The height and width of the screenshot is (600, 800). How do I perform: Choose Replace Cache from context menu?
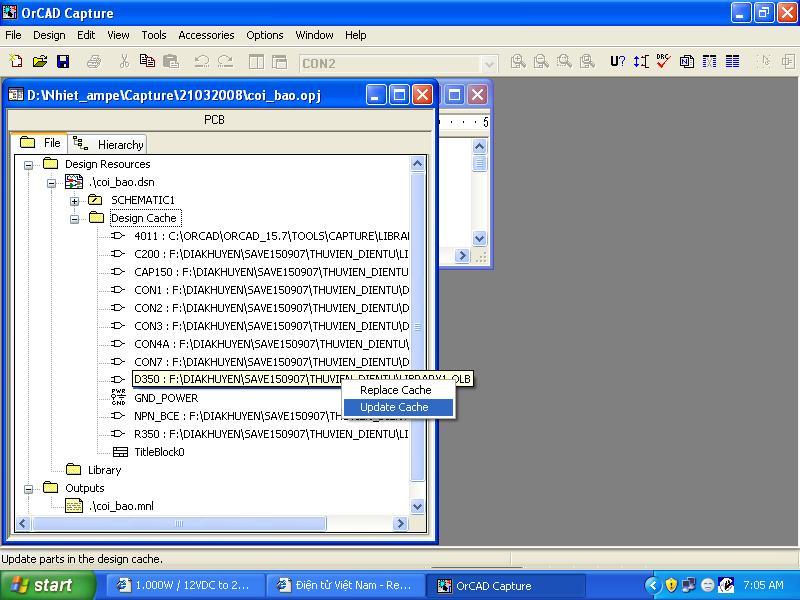[x=398, y=390]
